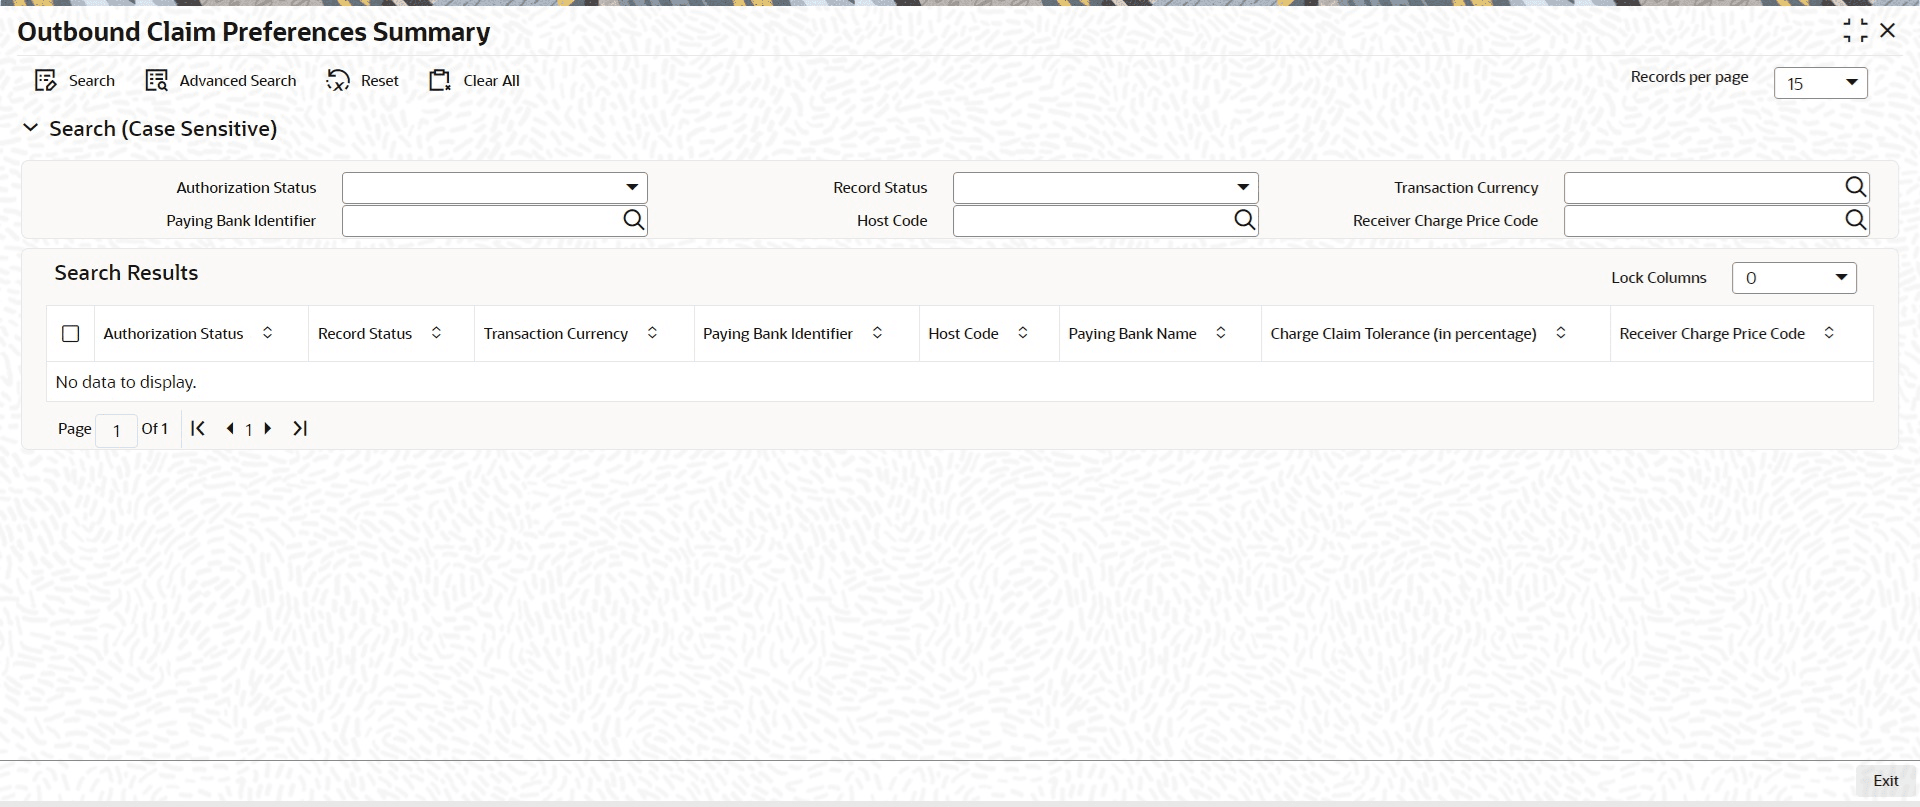Close the Outbound Claim Preferences Summary window
This screenshot has width=1920, height=807.
1887,31
